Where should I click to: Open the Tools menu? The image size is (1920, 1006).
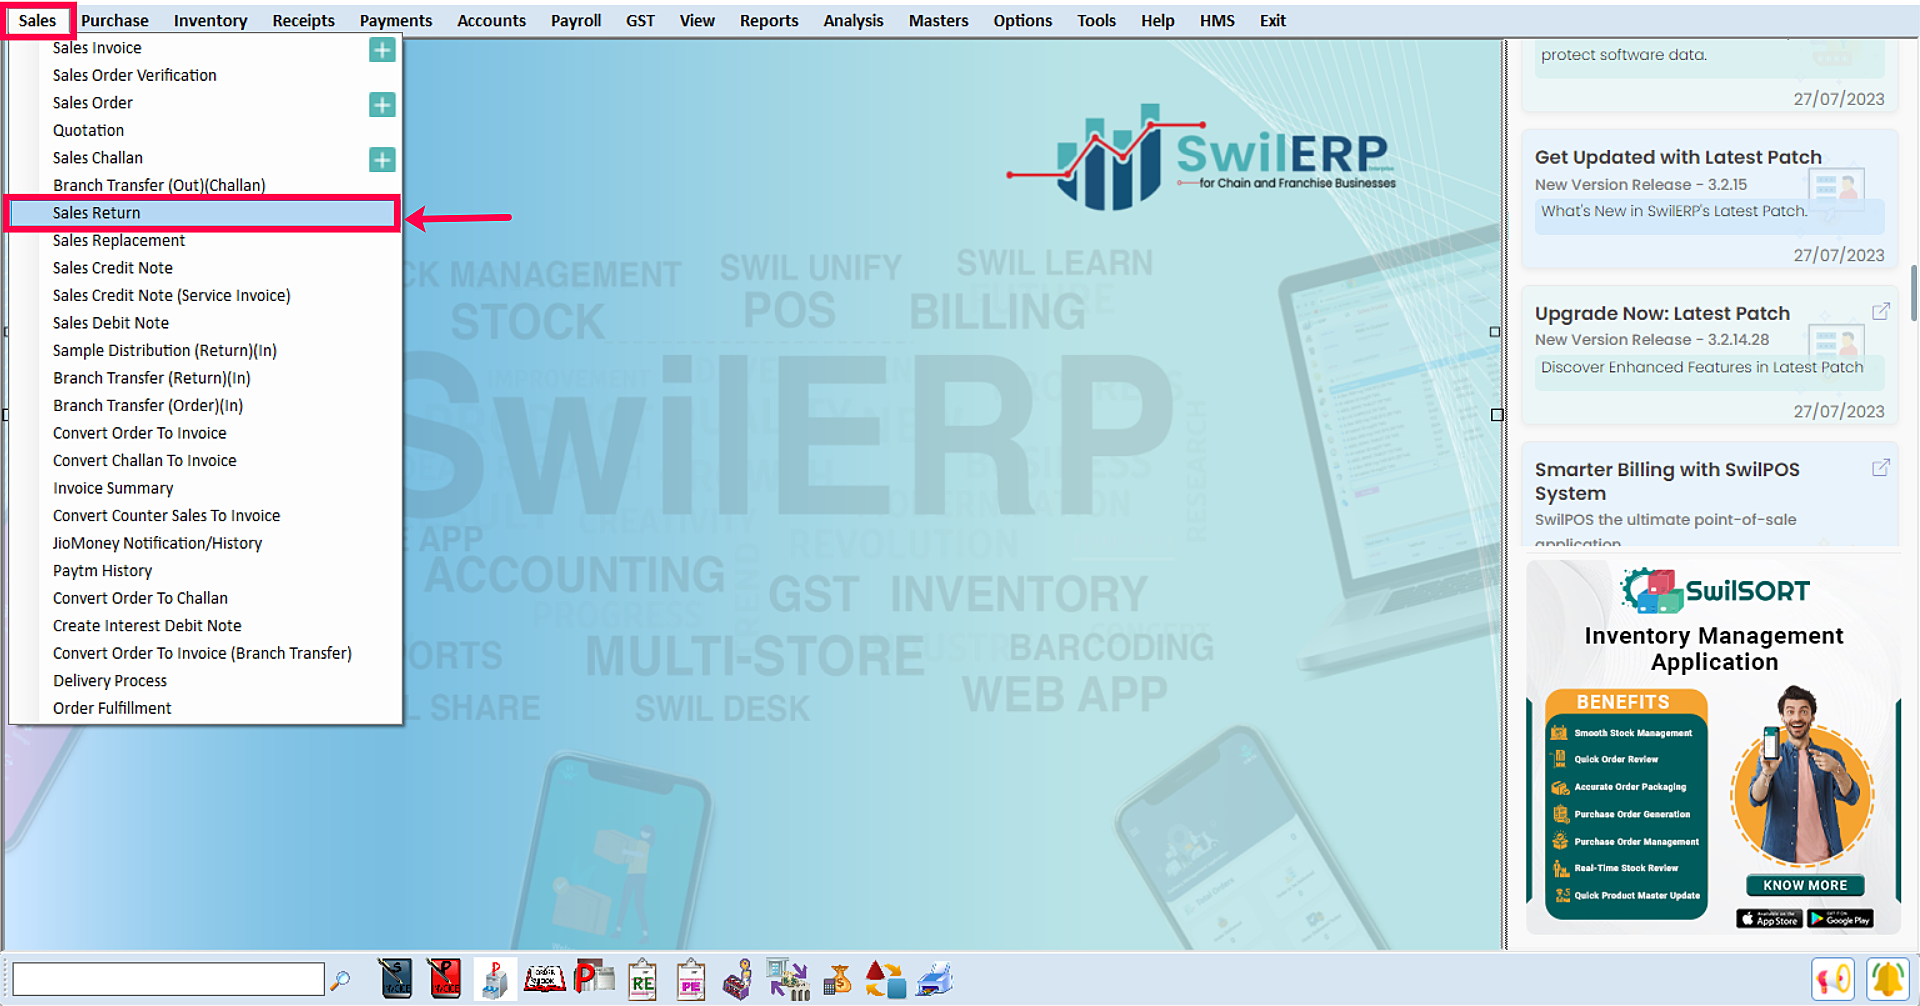tap(1096, 20)
